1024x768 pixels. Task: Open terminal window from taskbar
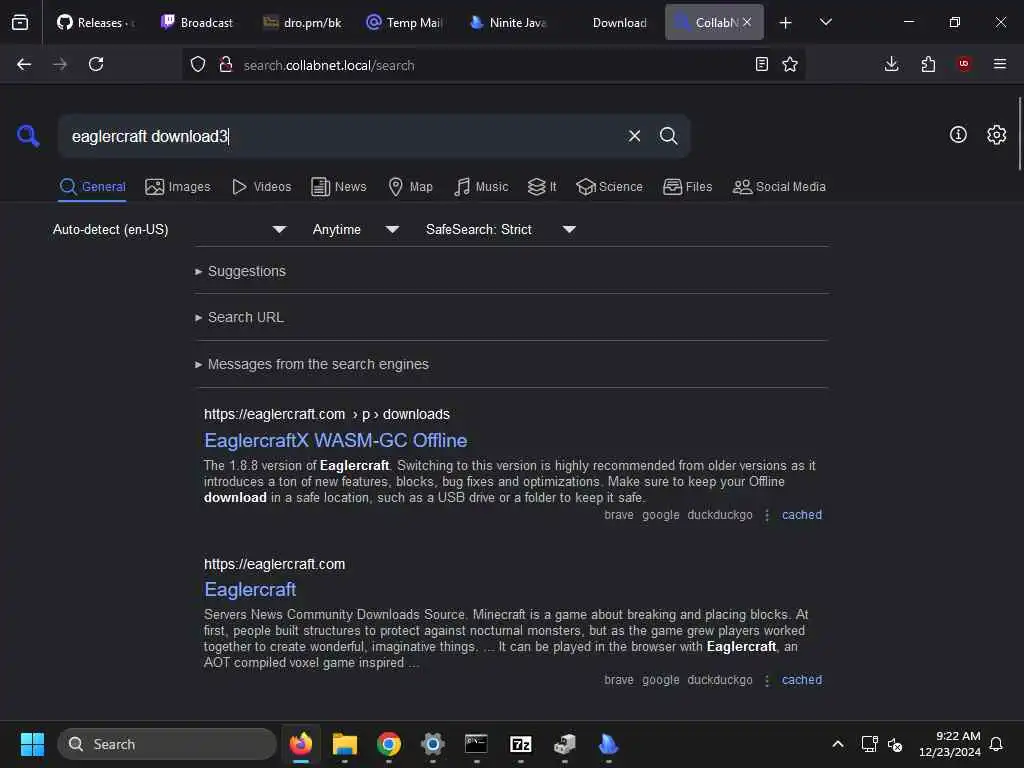(x=476, y=744)
